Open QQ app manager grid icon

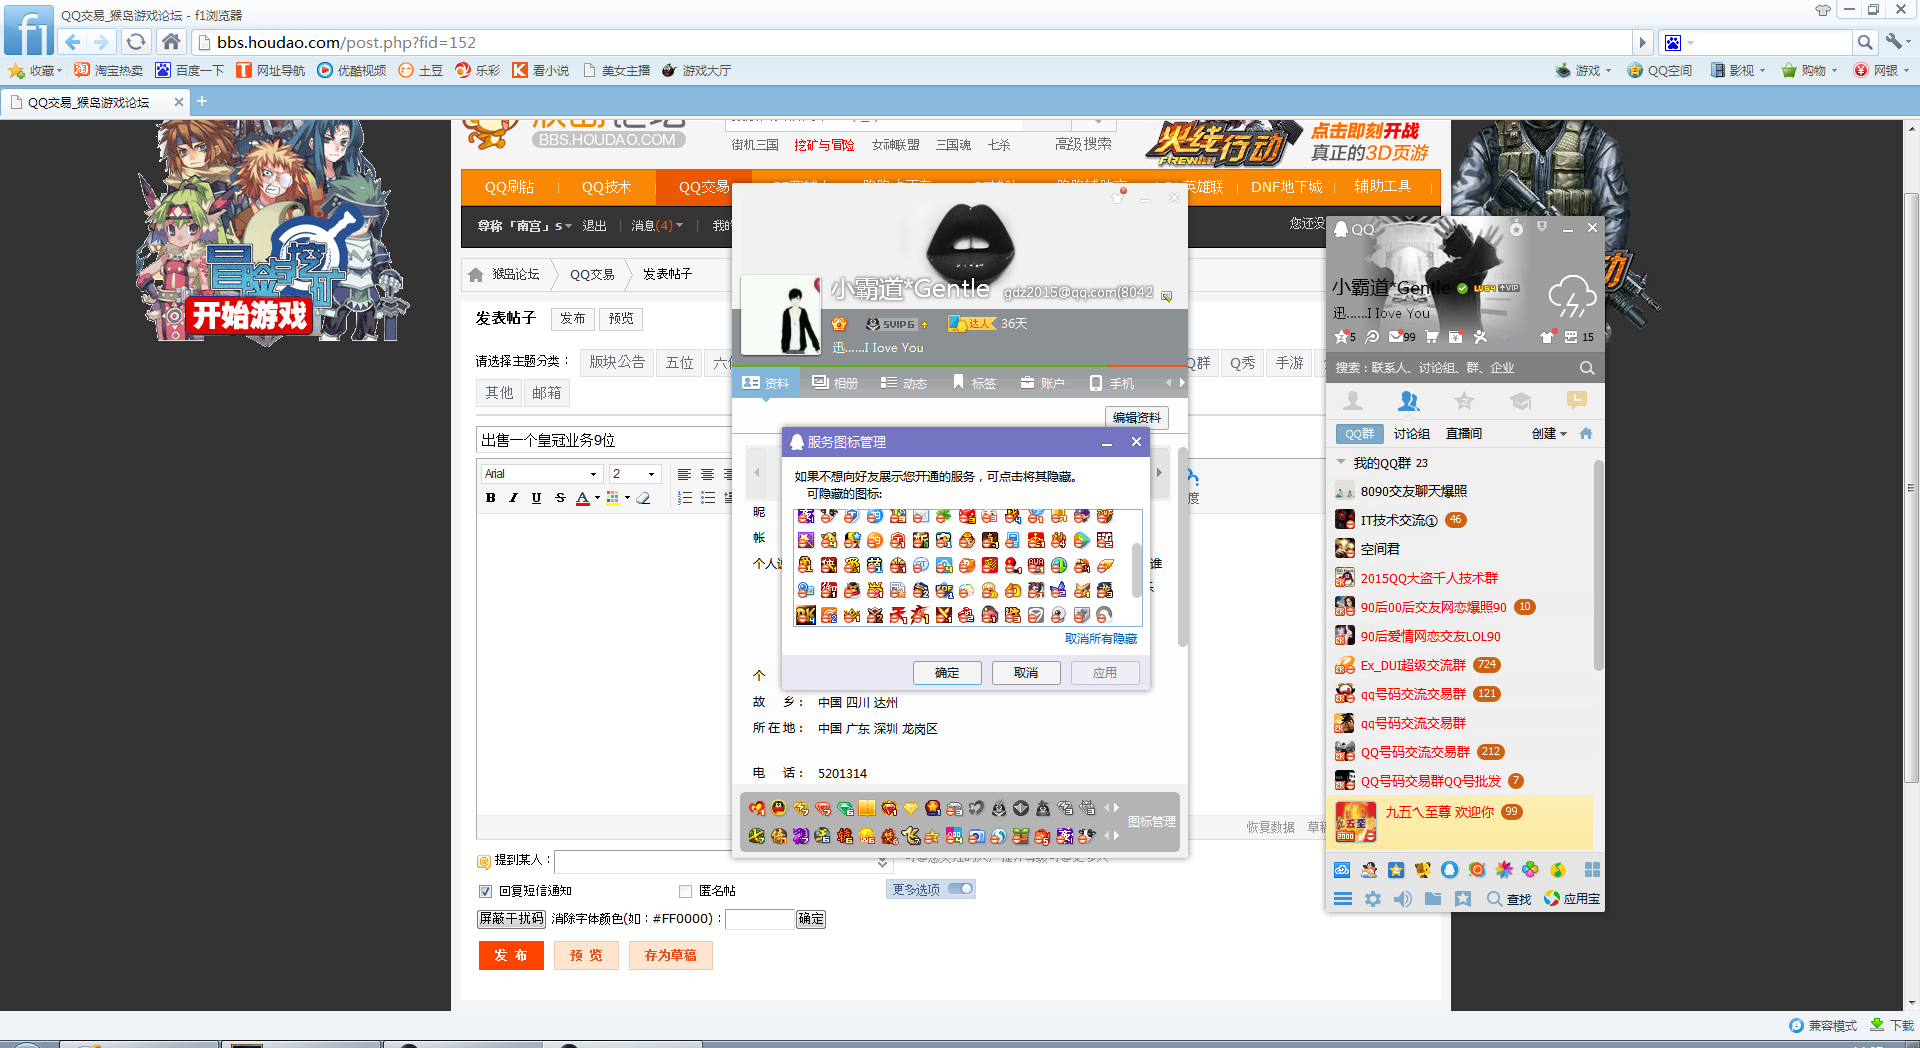click(1592, 870)
